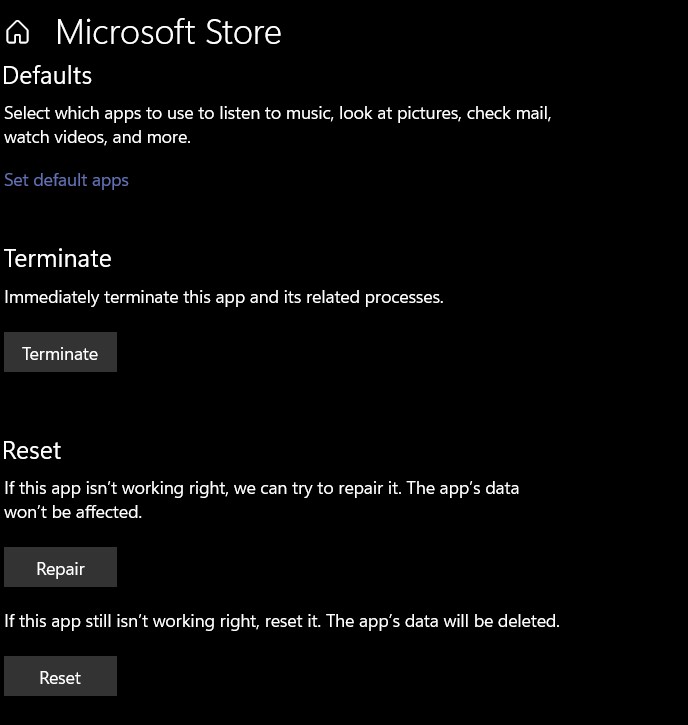Open the Set default apps link
Viewport: 688px width, 725px height.
click(x=66, y=180)
